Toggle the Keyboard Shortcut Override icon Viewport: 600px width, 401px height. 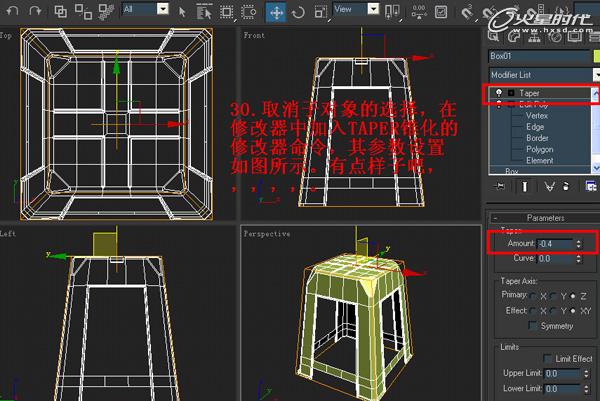coord(441,12)
